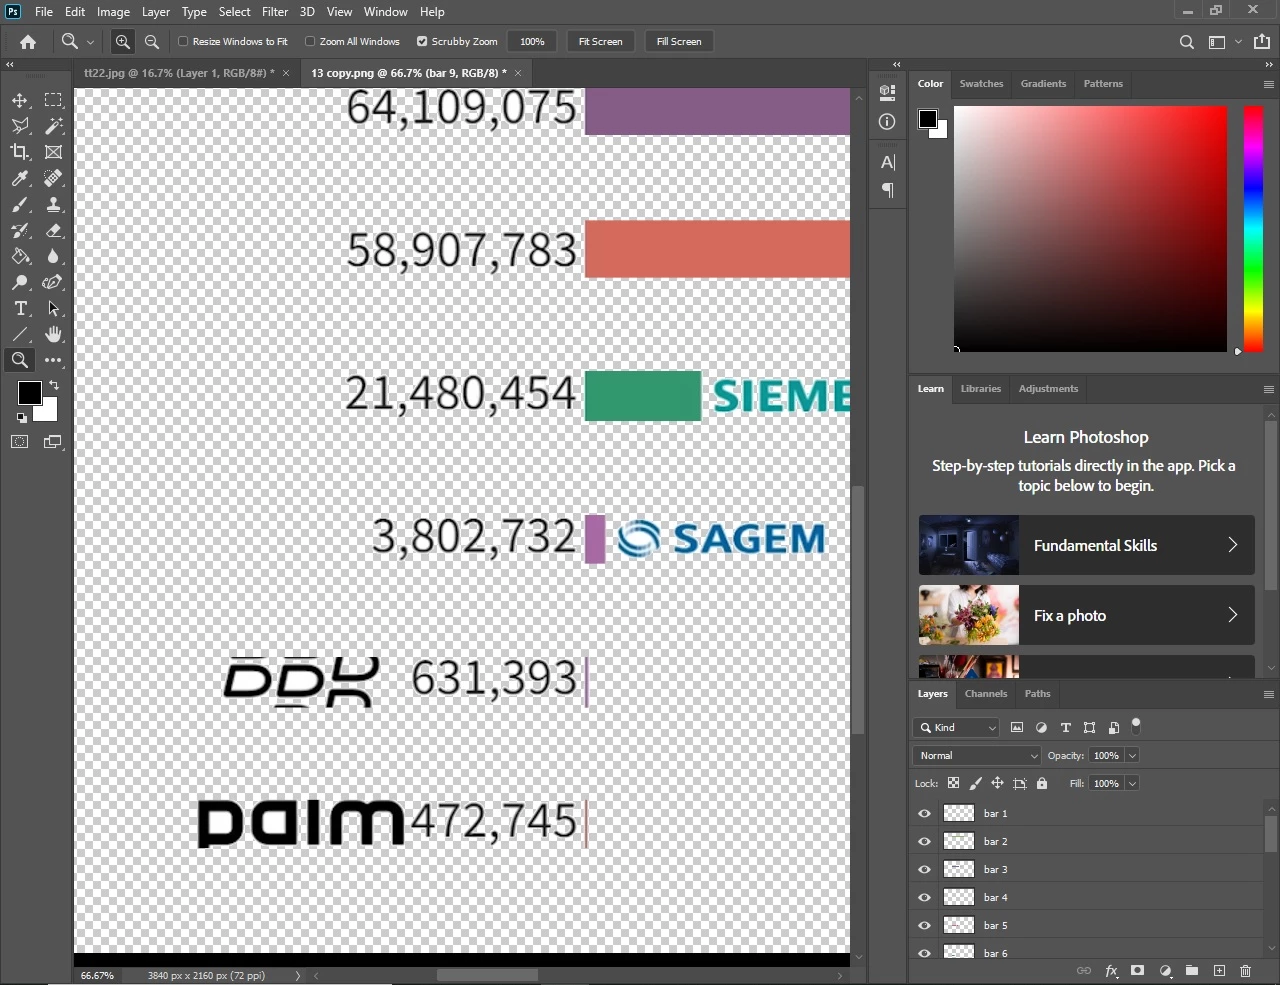The image size is (1280, 985).
Task: Select the Line tool
Action: (20, 334)
